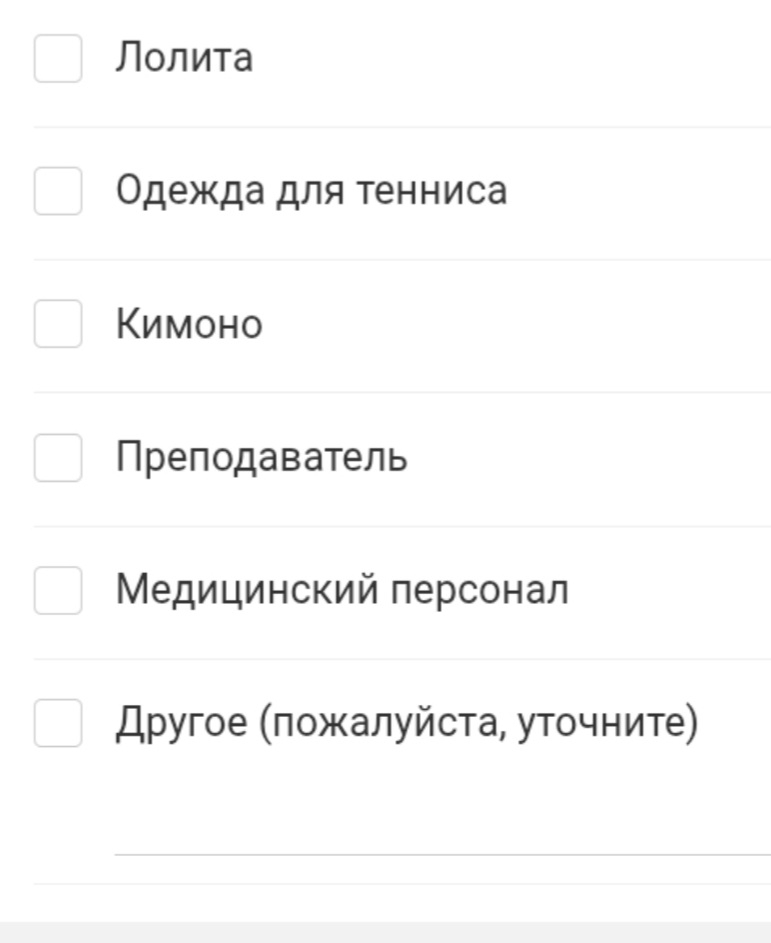Viewport: 771px width, 943px height.
Task: Enable the Кимоно checkbox
Action: (58, 324)
